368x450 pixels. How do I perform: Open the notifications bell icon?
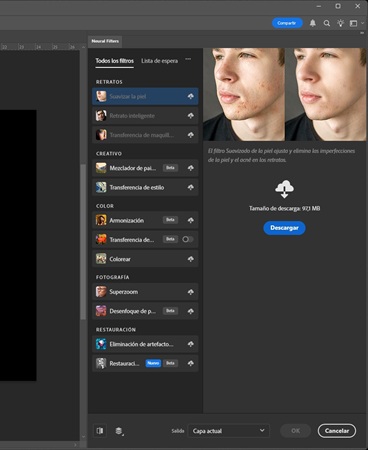tap(313, 23)
